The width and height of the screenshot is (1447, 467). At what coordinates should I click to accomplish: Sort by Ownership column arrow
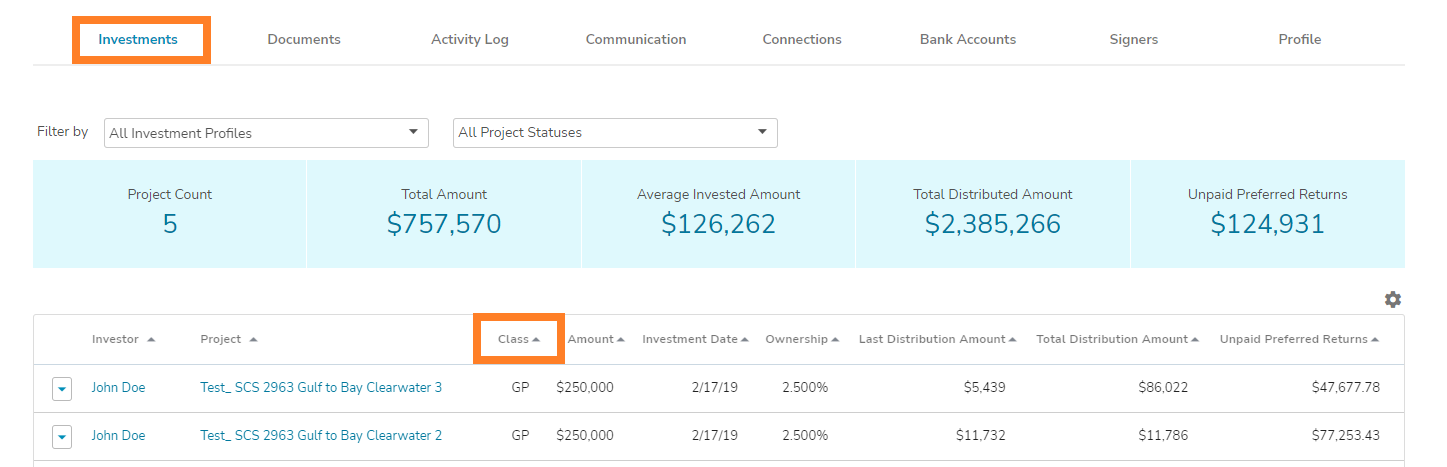pyautogui.click(x=835, y=340)
